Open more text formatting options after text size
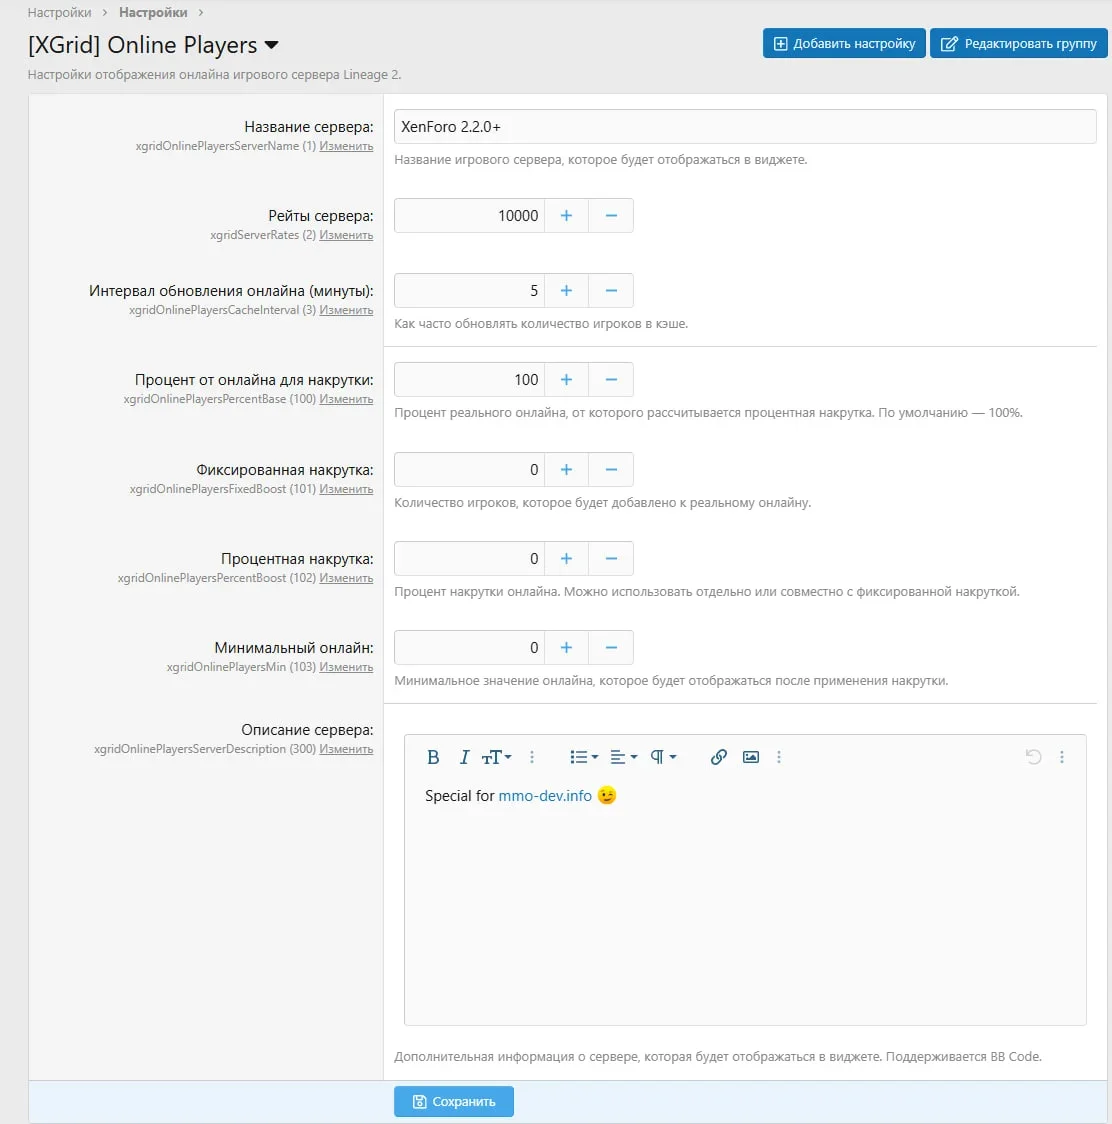The height and width of the screenshot is (1124, 1112). pyautogui.click(x=531, y=757)
